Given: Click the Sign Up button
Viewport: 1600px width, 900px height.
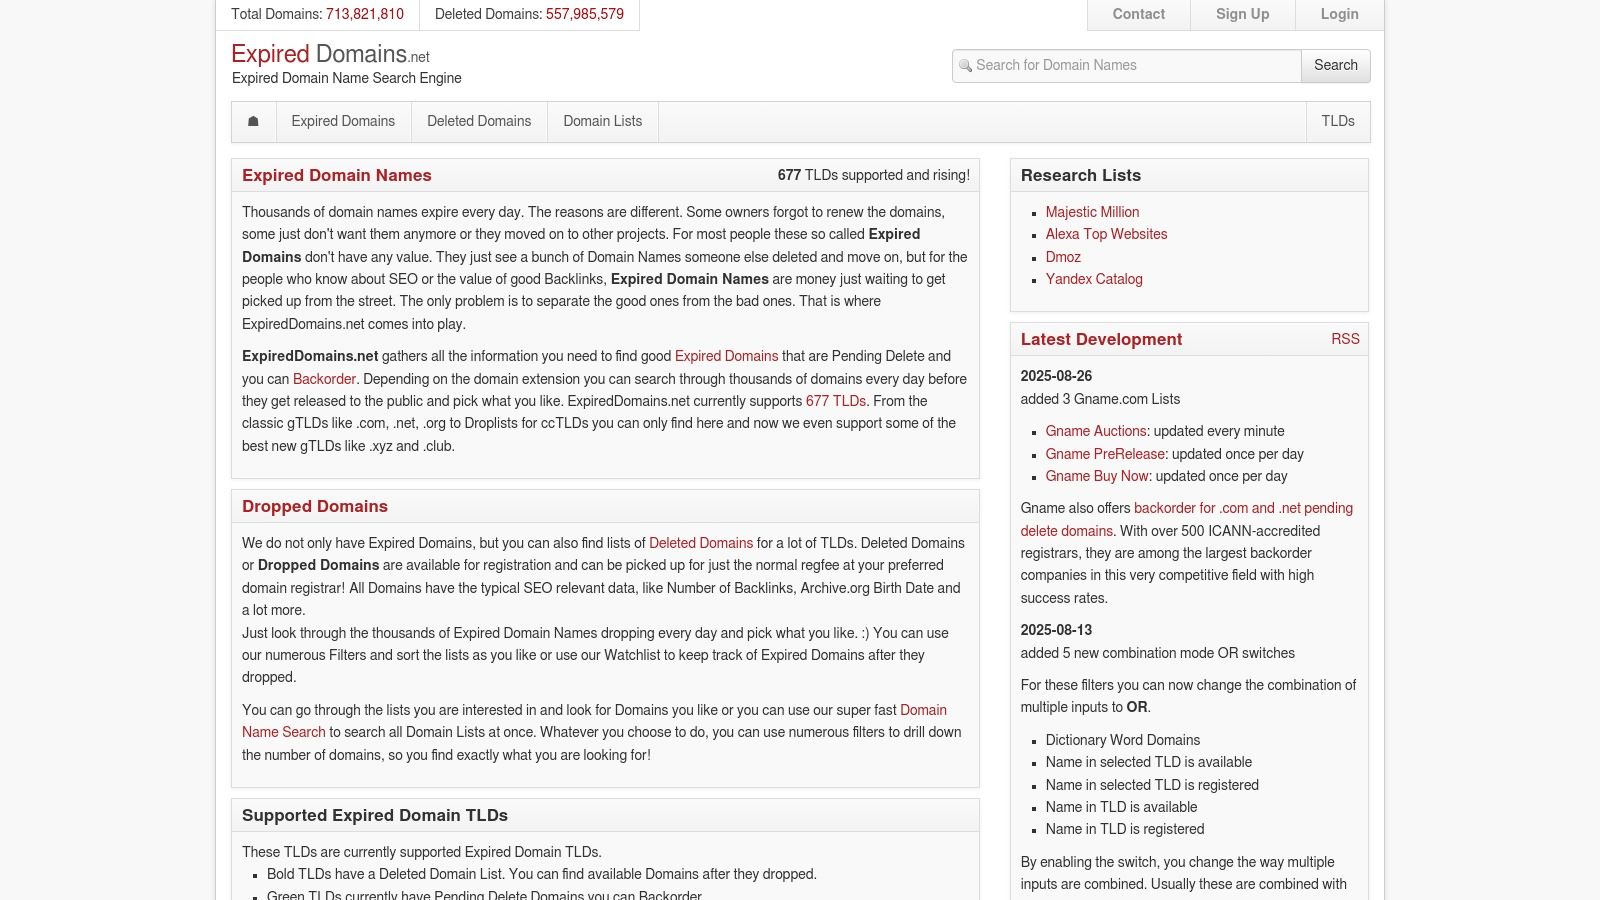Looking at the screenshot, I should click(1242, 14).
